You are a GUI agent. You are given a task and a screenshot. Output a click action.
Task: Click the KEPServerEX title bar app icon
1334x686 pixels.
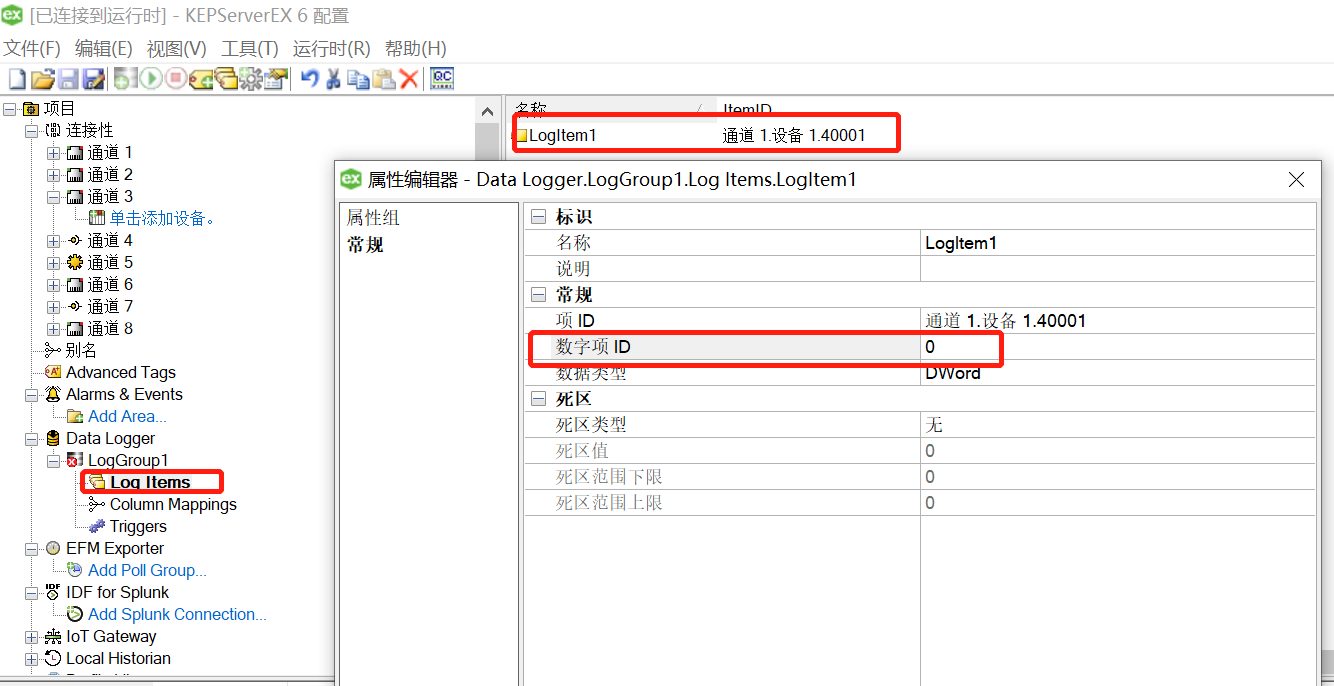(x=13, y=15)
